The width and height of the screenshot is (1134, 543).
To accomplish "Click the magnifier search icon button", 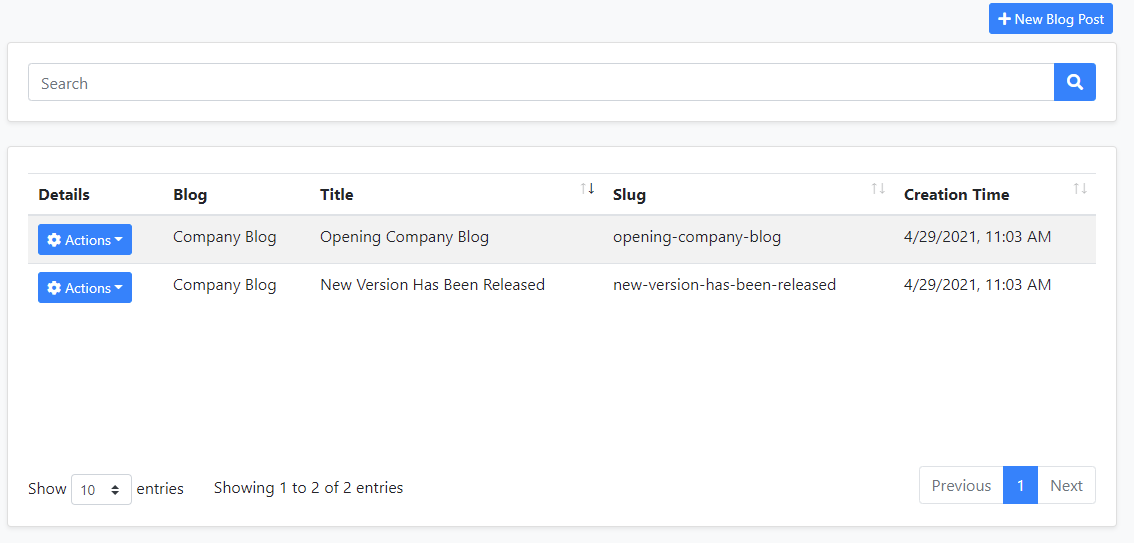I will pyautogui.click(x=1075, y=83).
